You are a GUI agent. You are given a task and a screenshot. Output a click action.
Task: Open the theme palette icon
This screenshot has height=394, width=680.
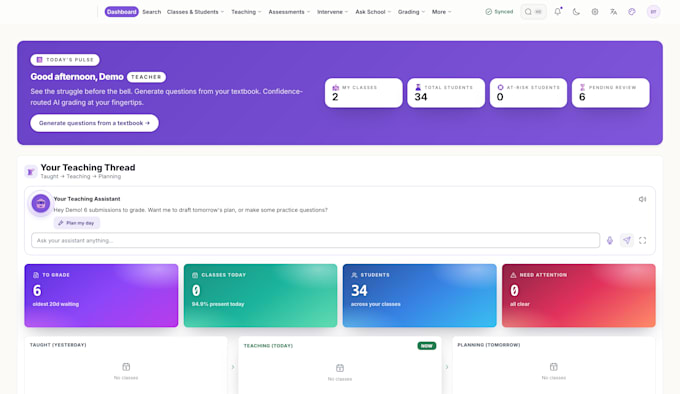(x=632, y=12)
